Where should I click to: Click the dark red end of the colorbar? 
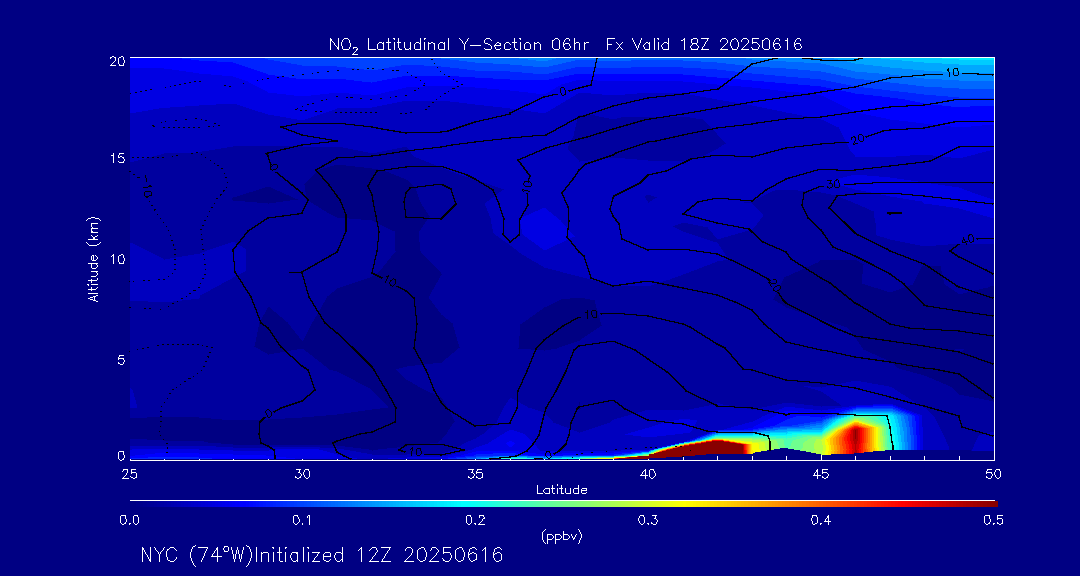pos(982,504)
